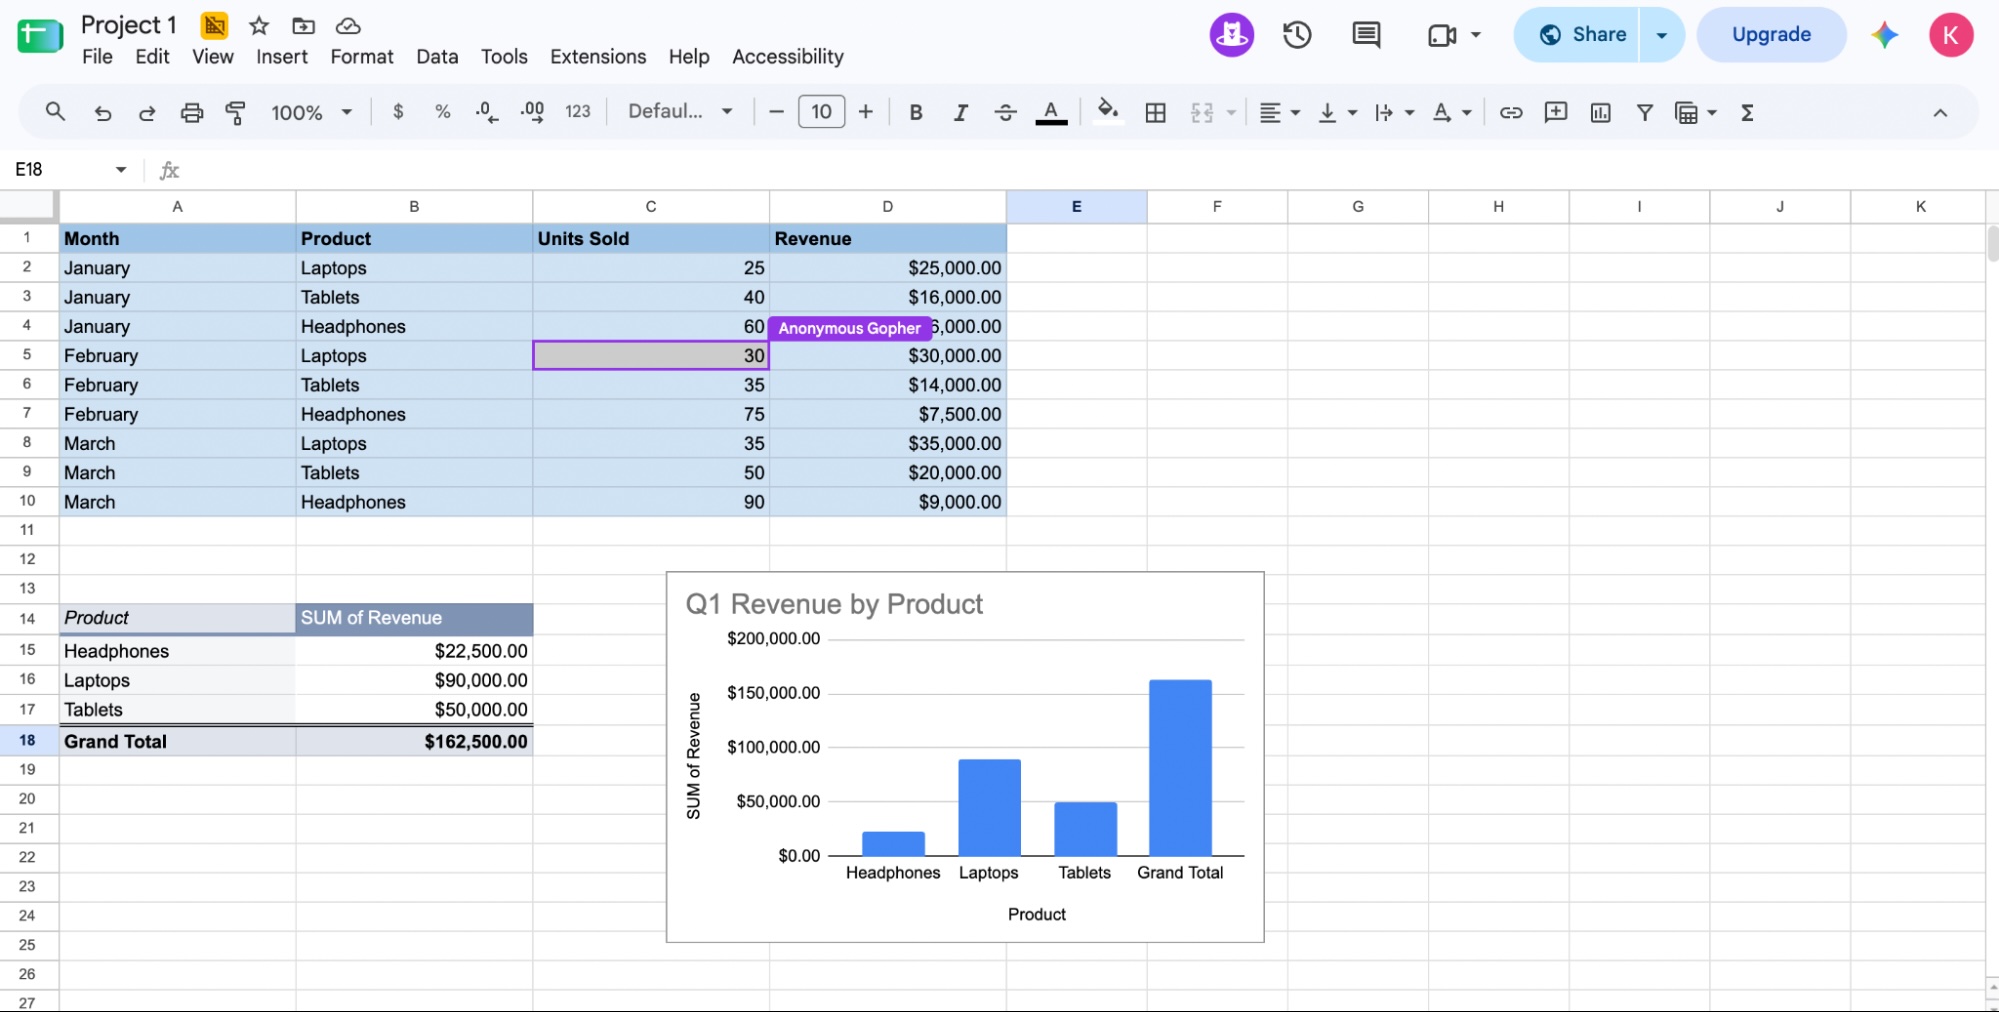
Task: Decrease decimal places
Action: (487, 112)
